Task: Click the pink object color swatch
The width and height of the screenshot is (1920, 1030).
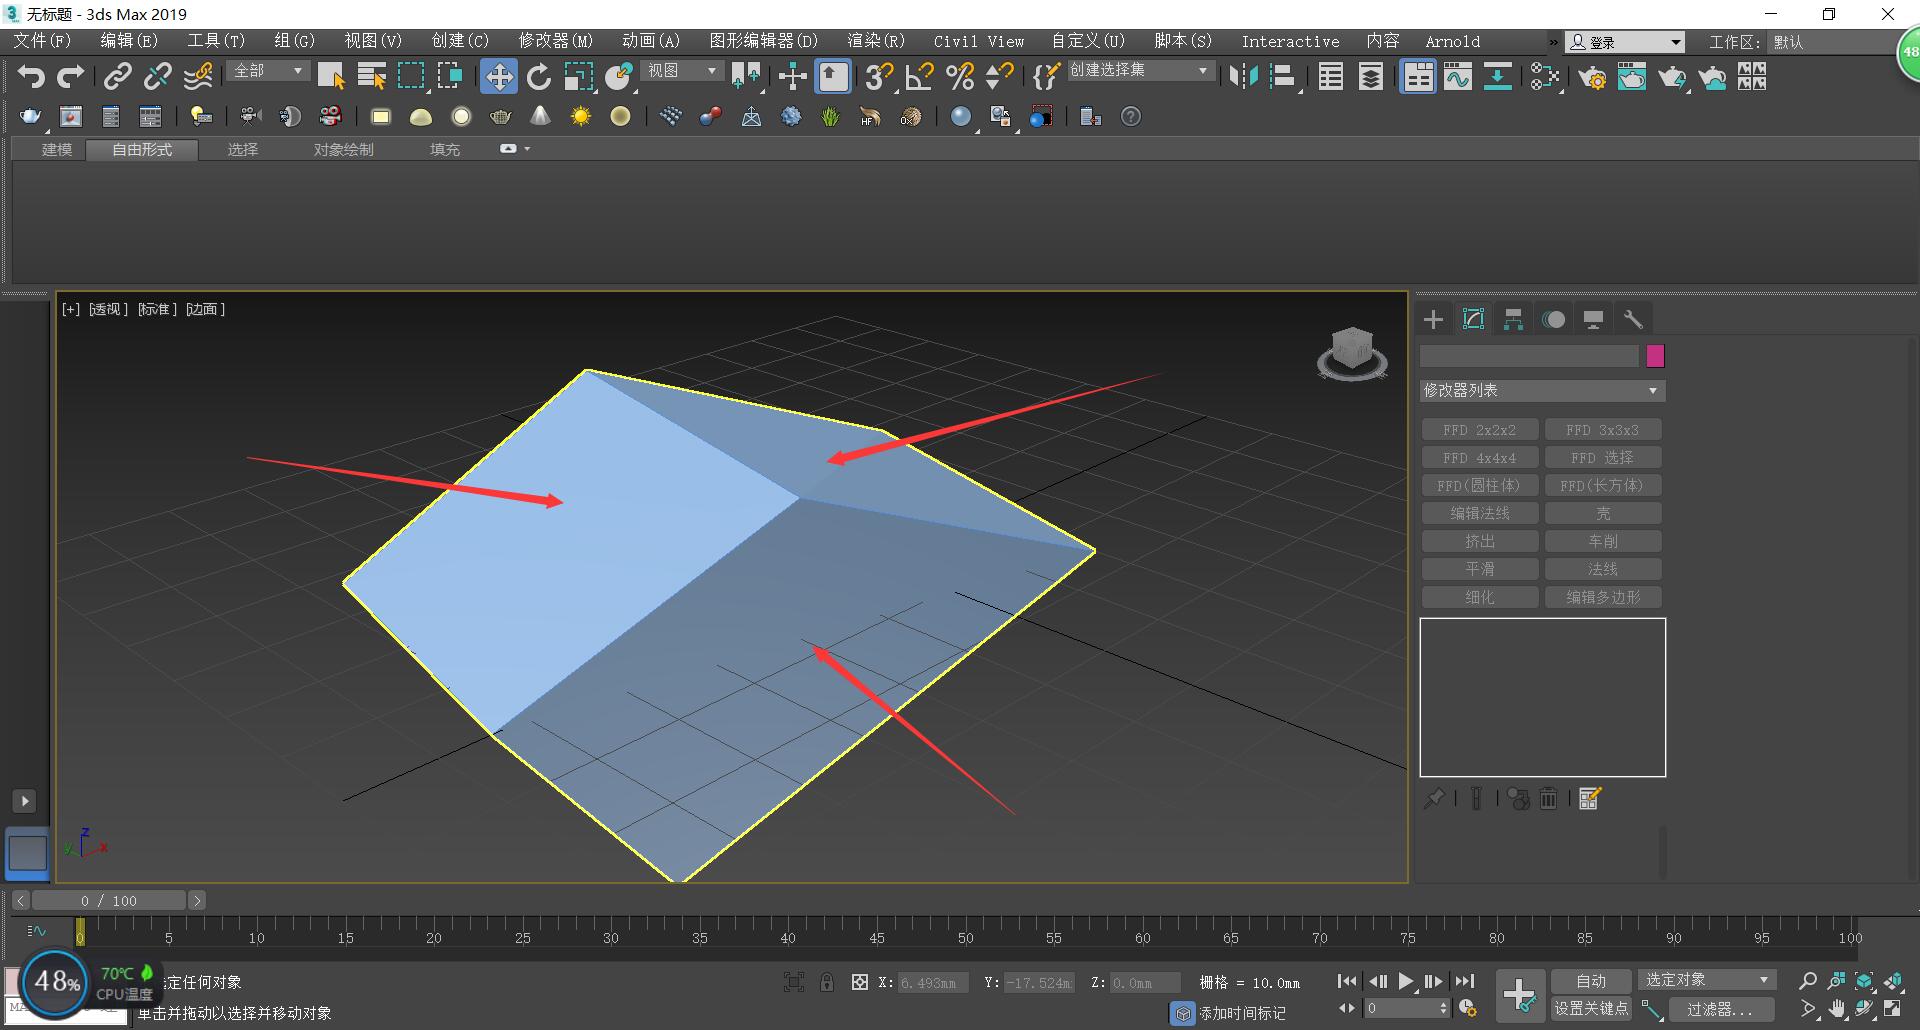Action: 1655,356
